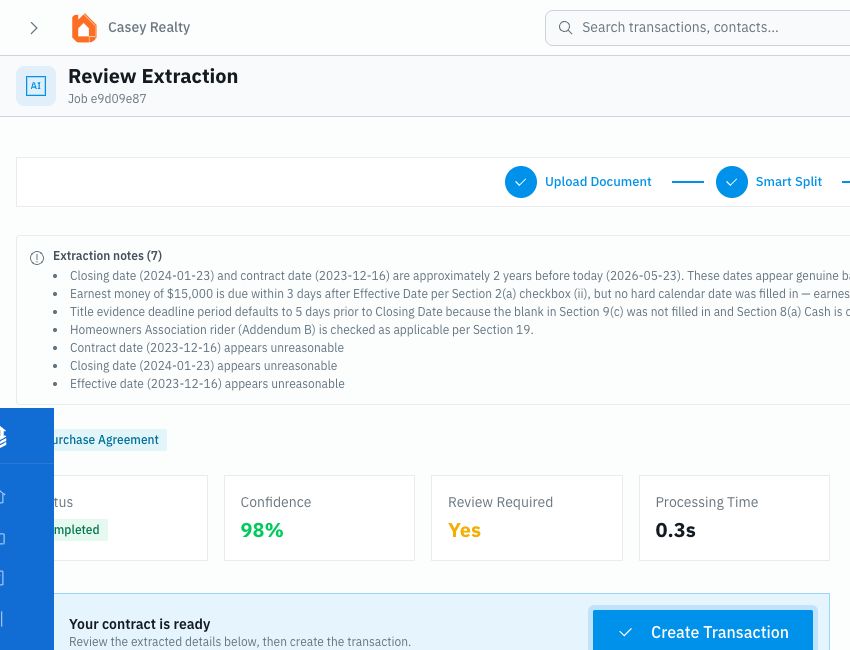The height and width of the screenshot is (650, 850).
Task: Click the Effective date appears unreasonable note
Action: click(207, 383)
